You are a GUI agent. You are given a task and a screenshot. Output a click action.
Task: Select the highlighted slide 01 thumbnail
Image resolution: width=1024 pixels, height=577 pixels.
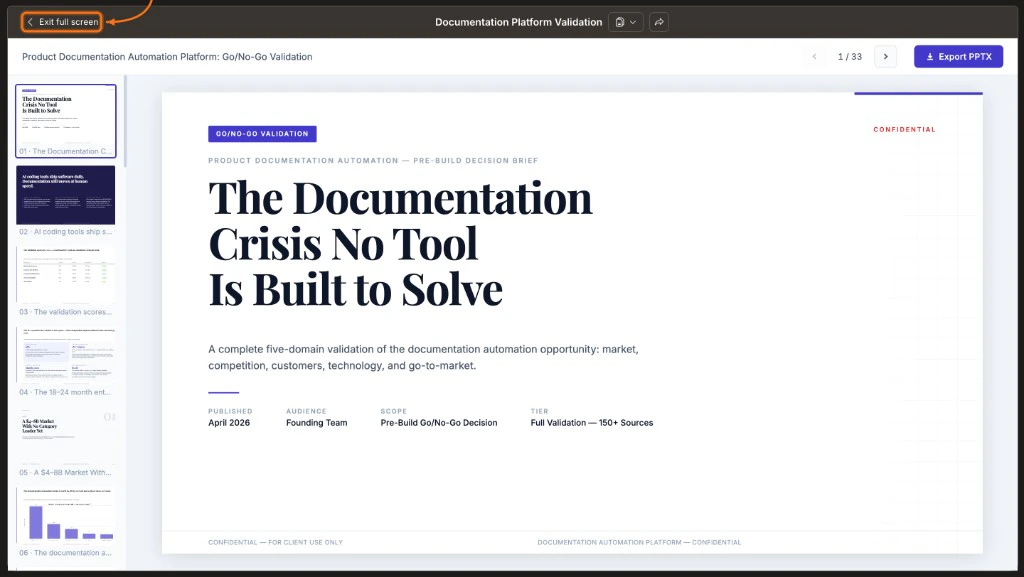point(66,120)
